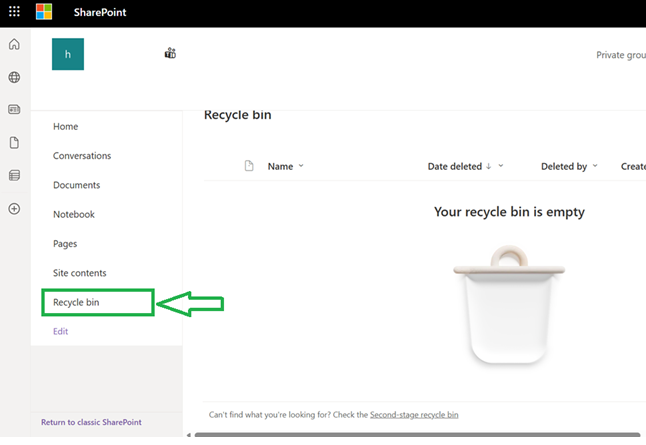Image resolution: width=646 pixels, height=445 pixels.
Task: Open My news icon in app bar
Action: 14,110
